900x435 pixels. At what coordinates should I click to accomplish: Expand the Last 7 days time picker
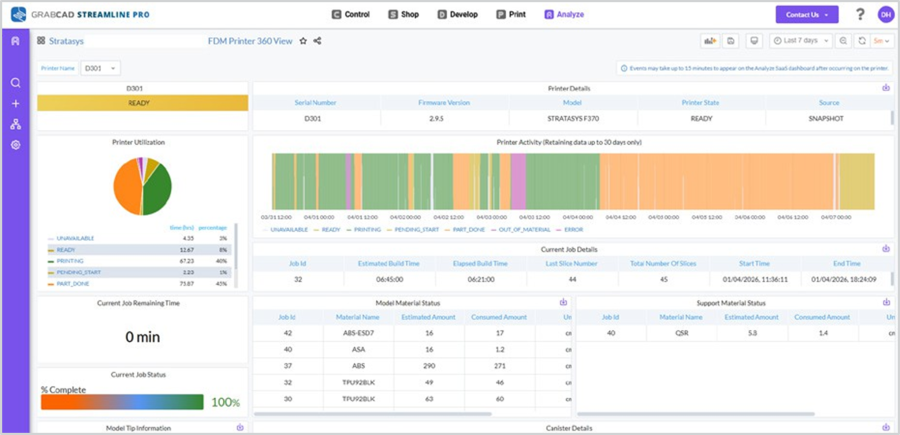(x=801, y=41)
